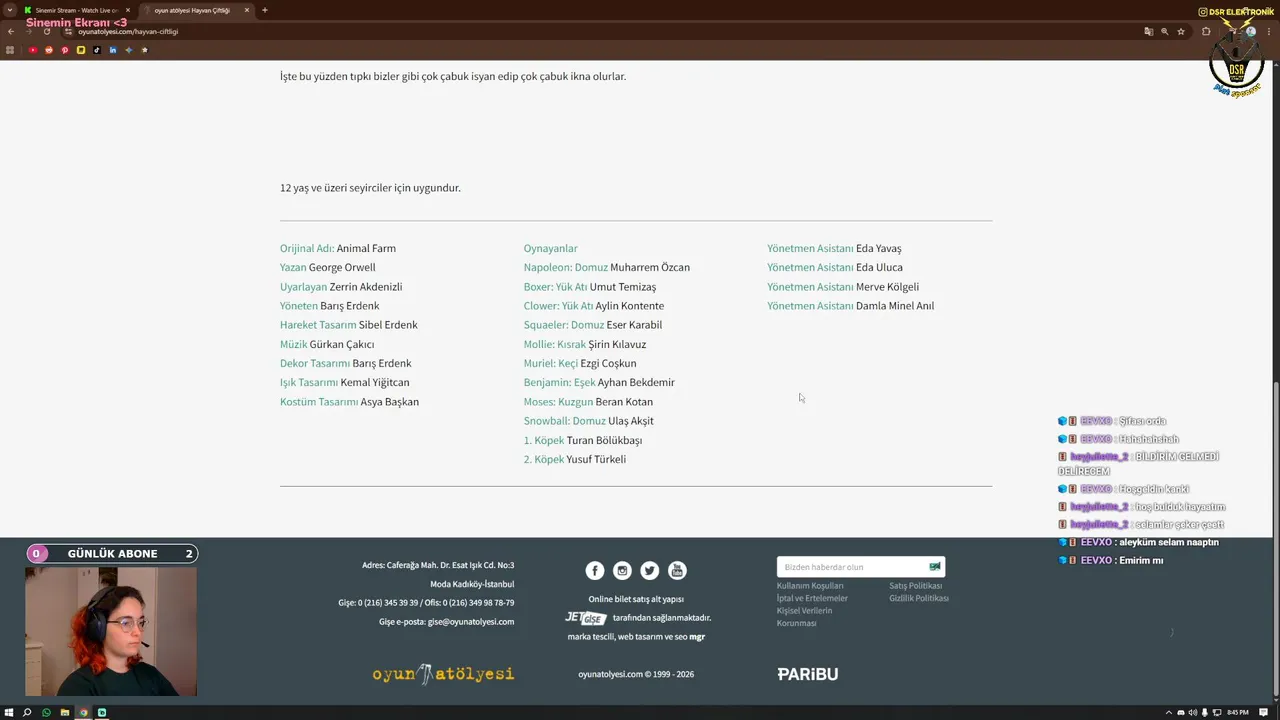Open WhatsApp from the taskbar
The height and width of the screenshot is (720, 1280).
[x=46, y=712]
